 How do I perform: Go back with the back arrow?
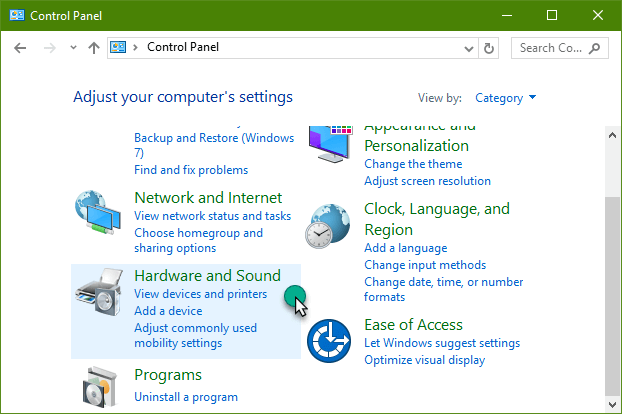(x=20, y=48)
